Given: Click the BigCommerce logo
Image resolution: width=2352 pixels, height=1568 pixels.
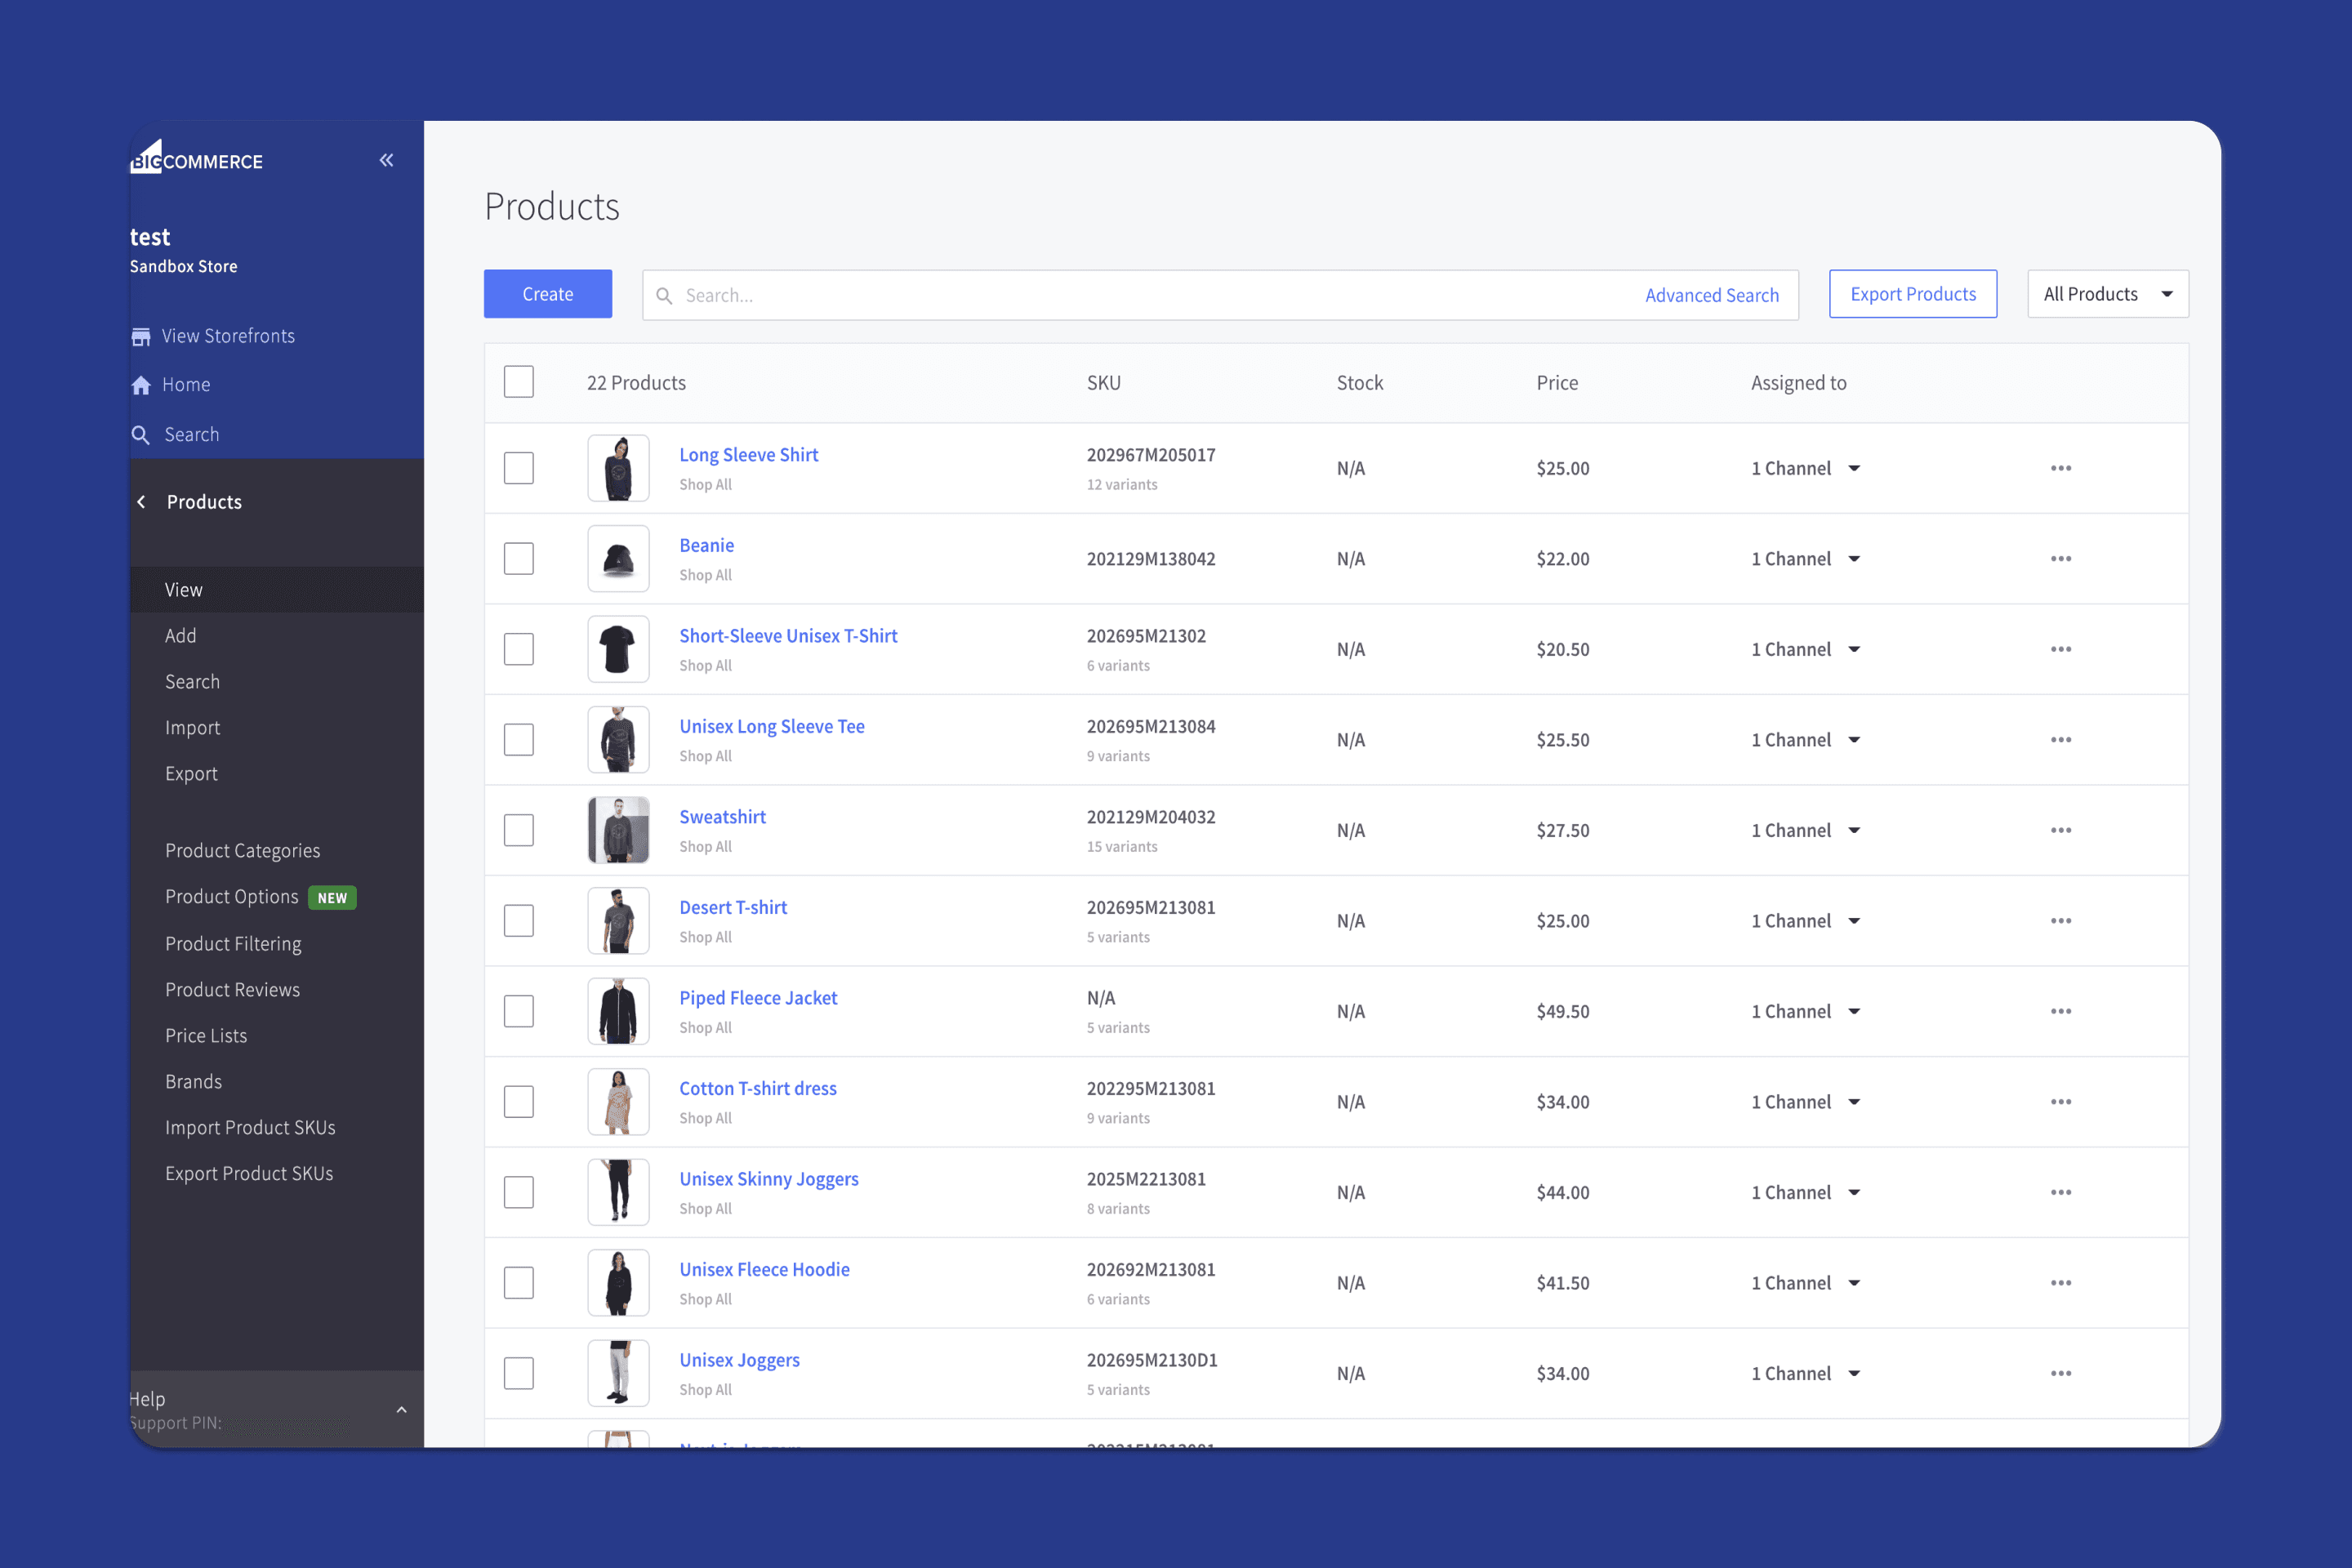Looking at the screenshot, I should (197, 159).
